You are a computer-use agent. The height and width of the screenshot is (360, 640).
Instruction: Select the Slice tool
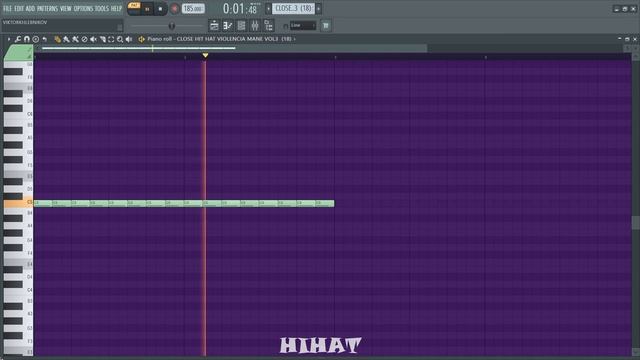point(102,39)
